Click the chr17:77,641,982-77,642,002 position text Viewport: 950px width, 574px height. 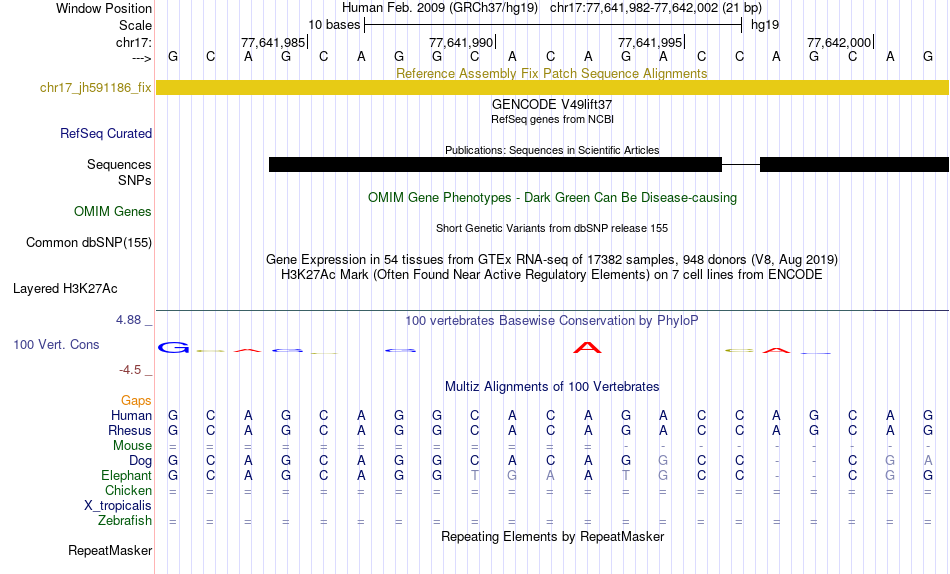(x=656, y=8)
